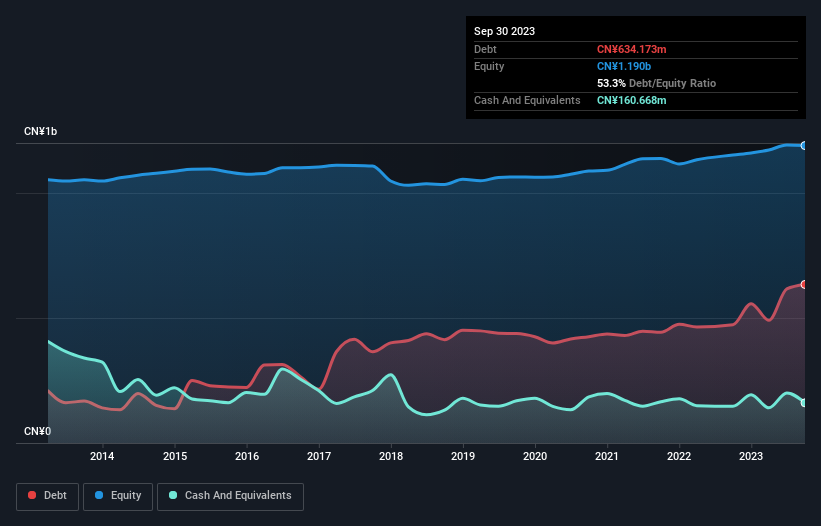Click the 2022 axis label
This screenshot has width=821, height=526.
tap(679, 456)
